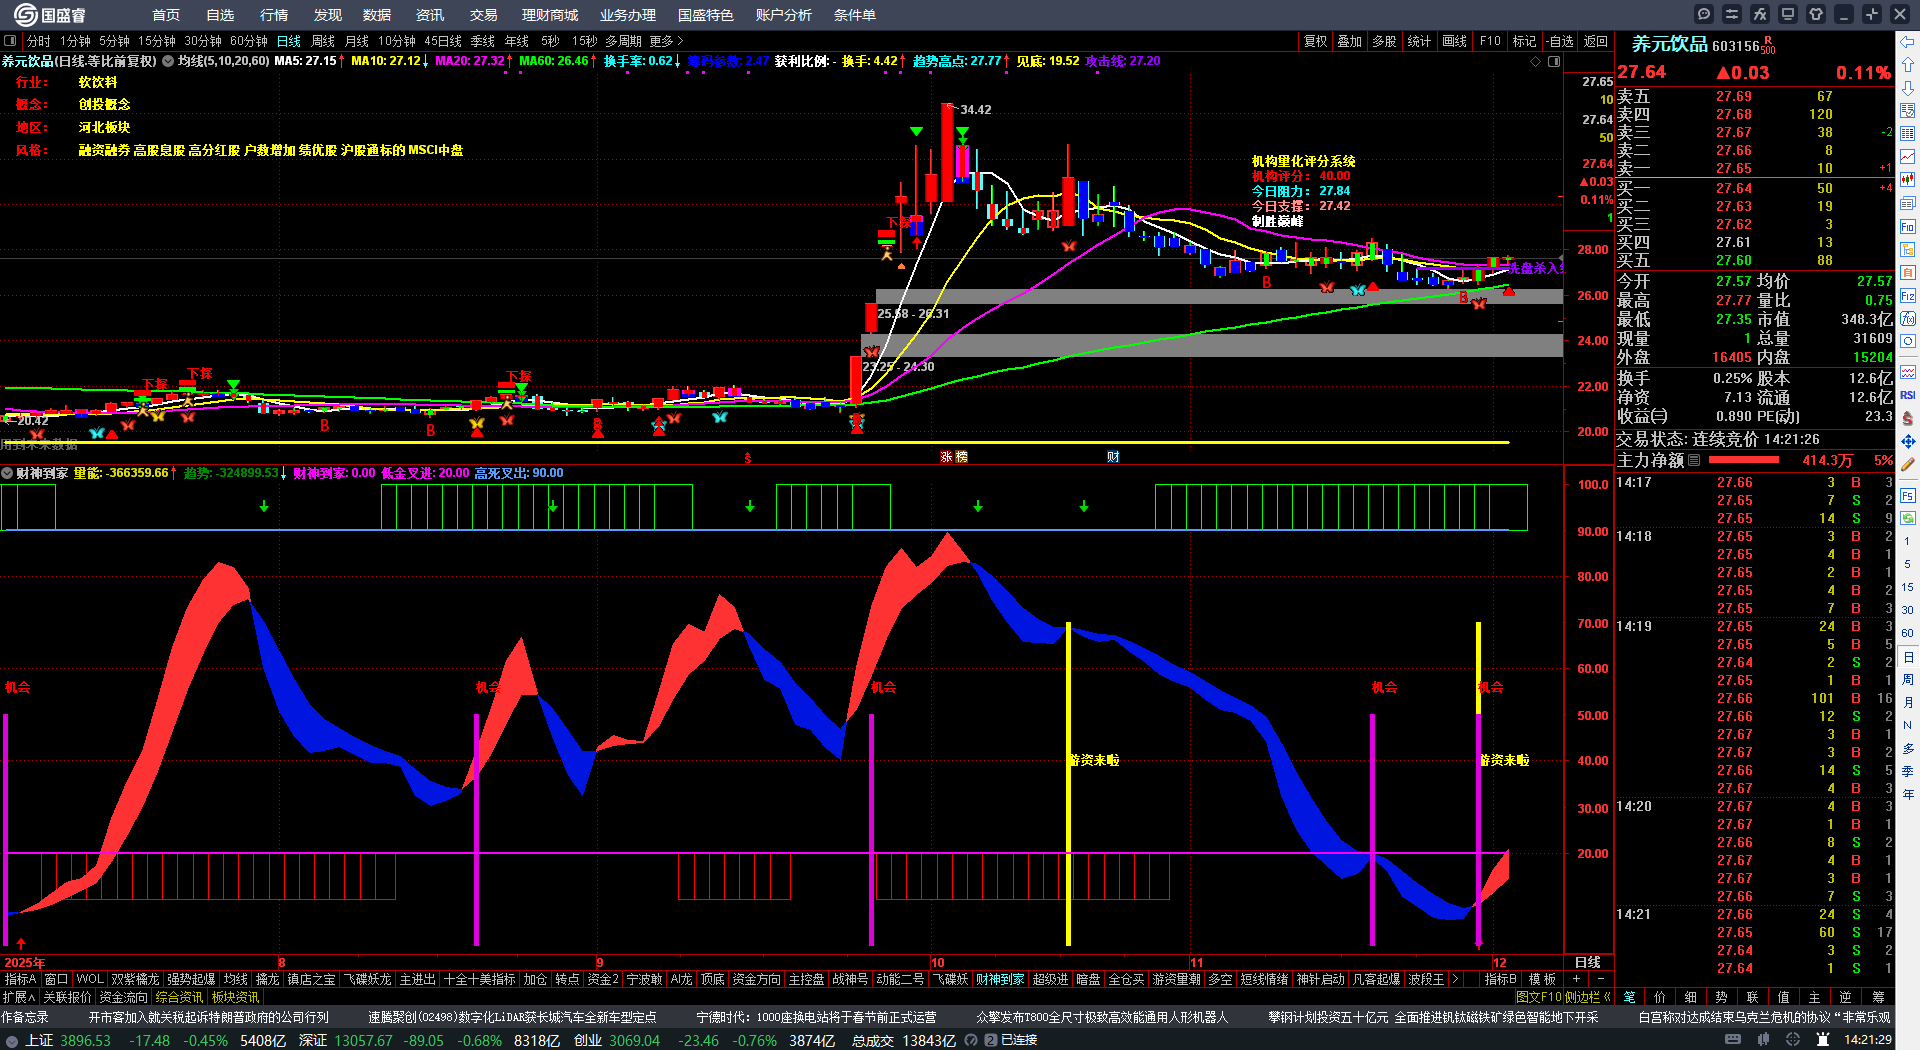Select 周 period in right sidebar

click(x=1908, y=680)
